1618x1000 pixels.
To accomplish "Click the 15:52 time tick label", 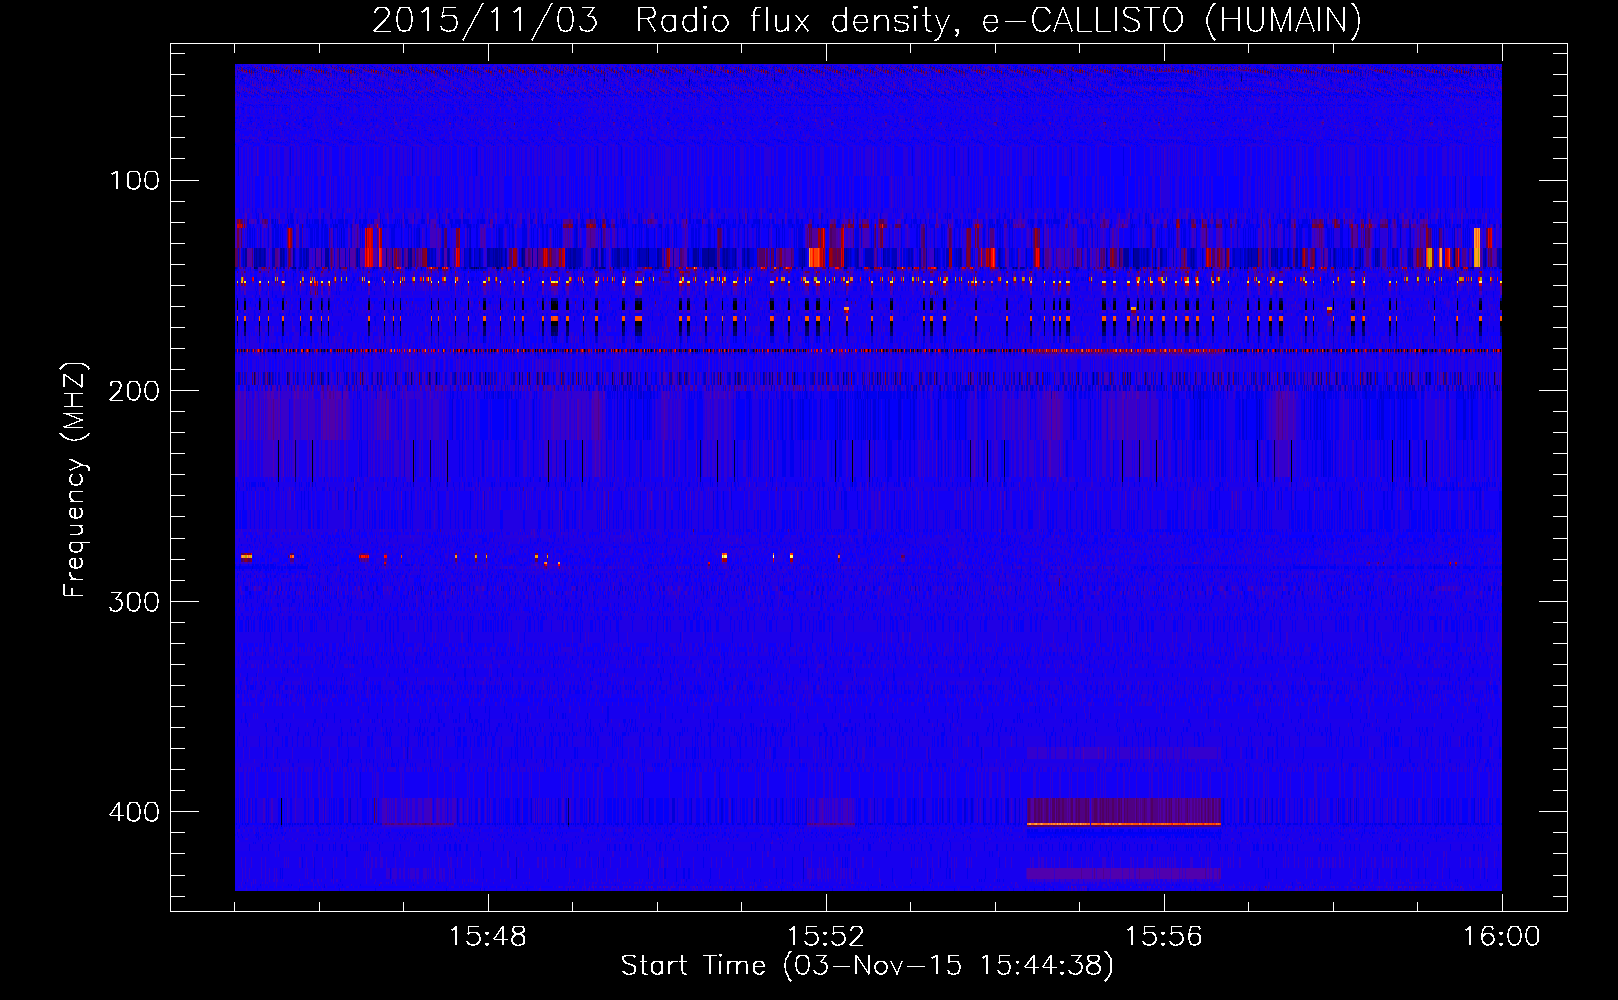I will click(826, 937).
